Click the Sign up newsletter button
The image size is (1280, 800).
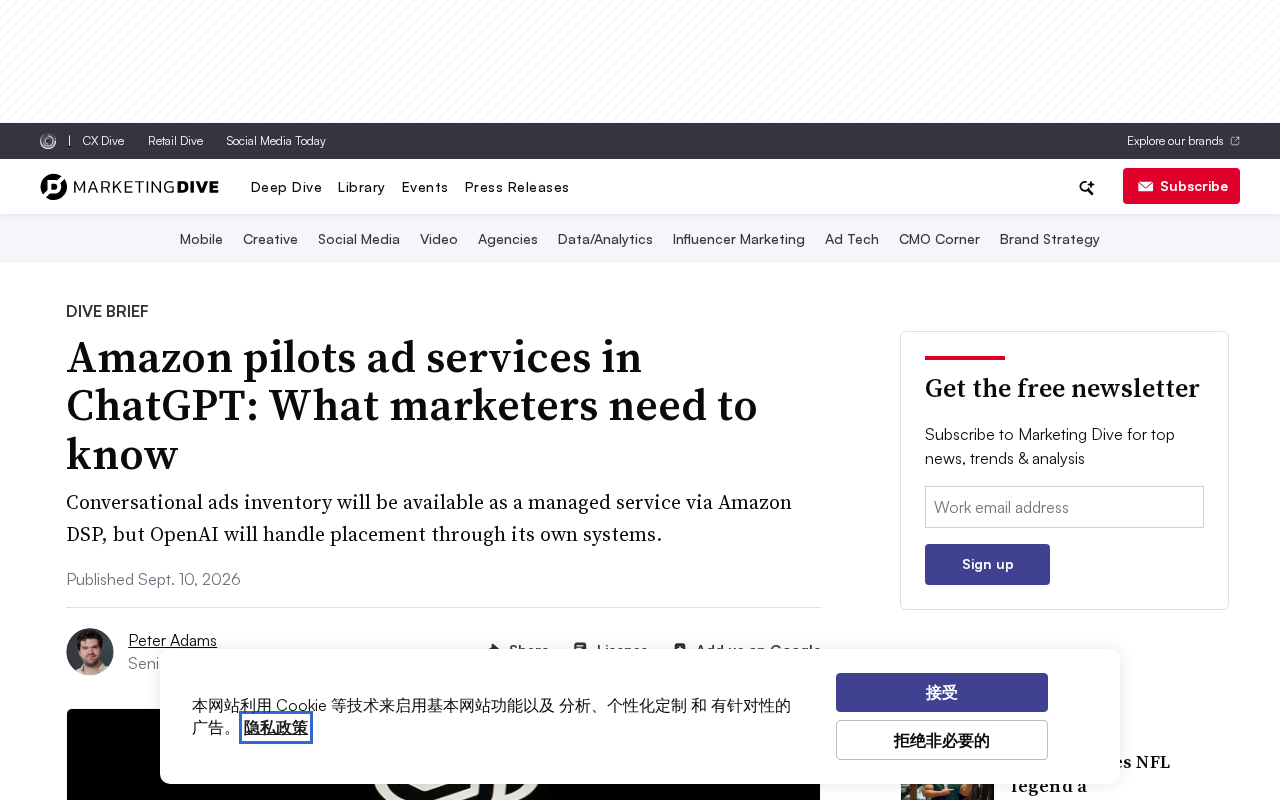(x=987, y=564)
